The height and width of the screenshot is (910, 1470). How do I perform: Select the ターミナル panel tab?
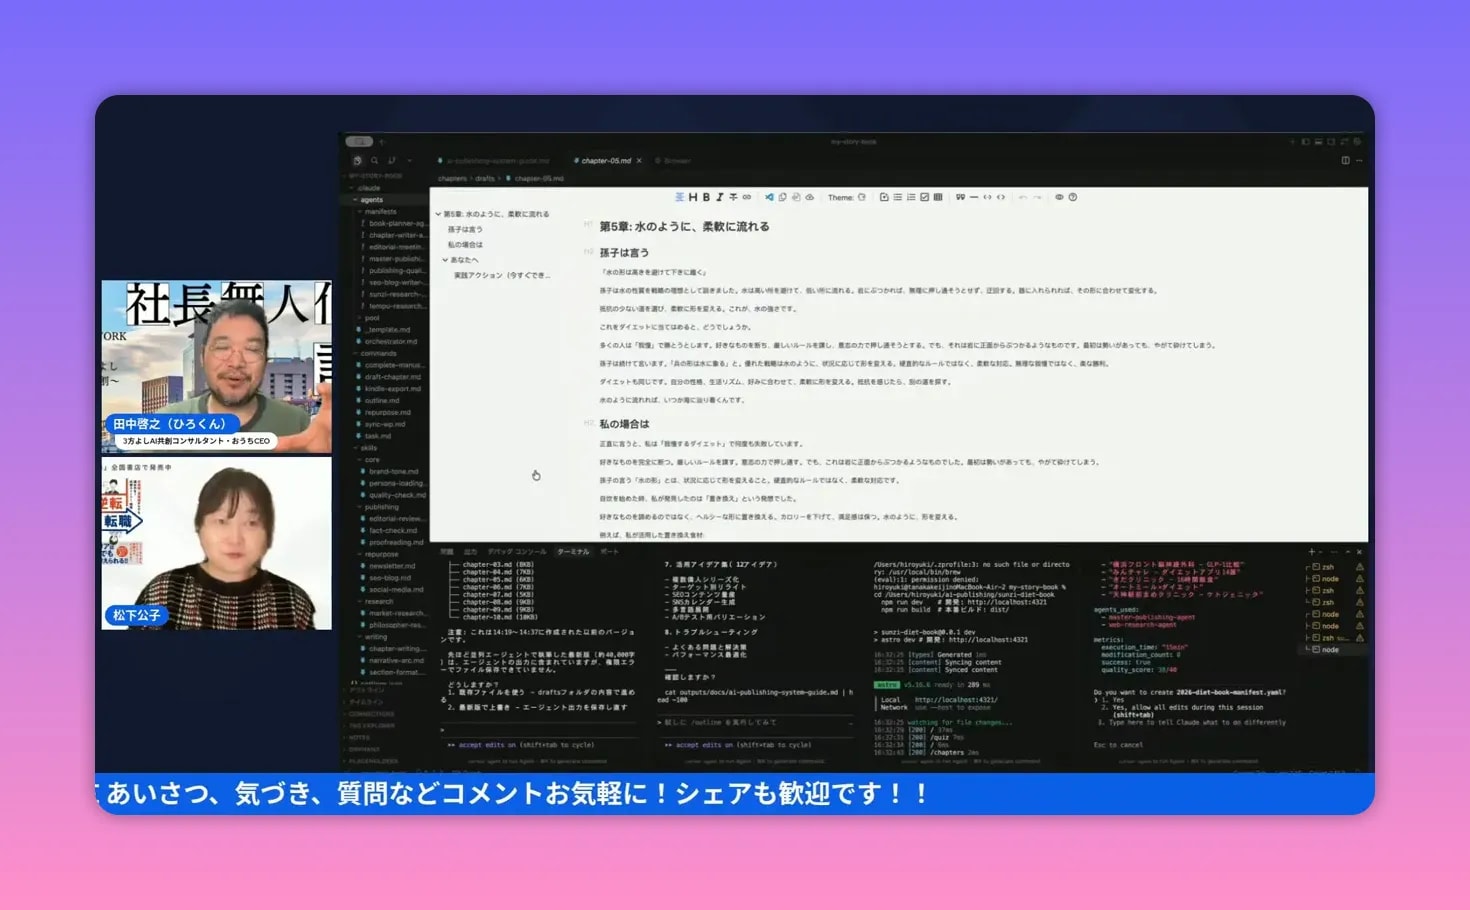point(573,552)
